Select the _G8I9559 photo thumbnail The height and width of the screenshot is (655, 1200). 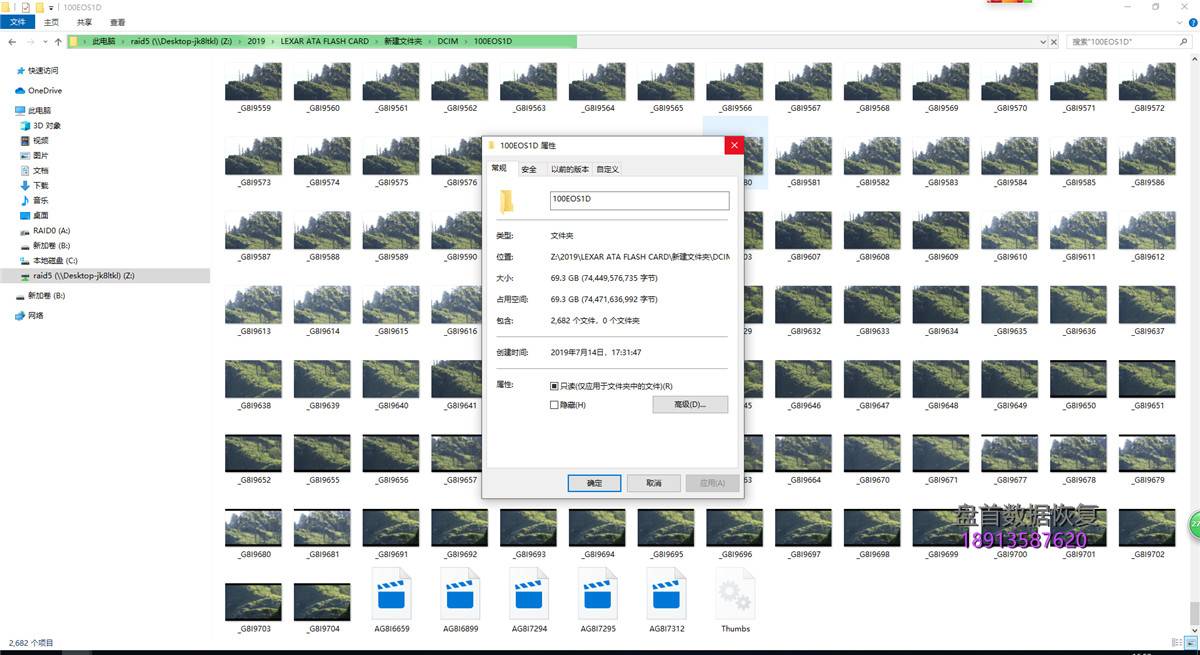coord(253,83)
